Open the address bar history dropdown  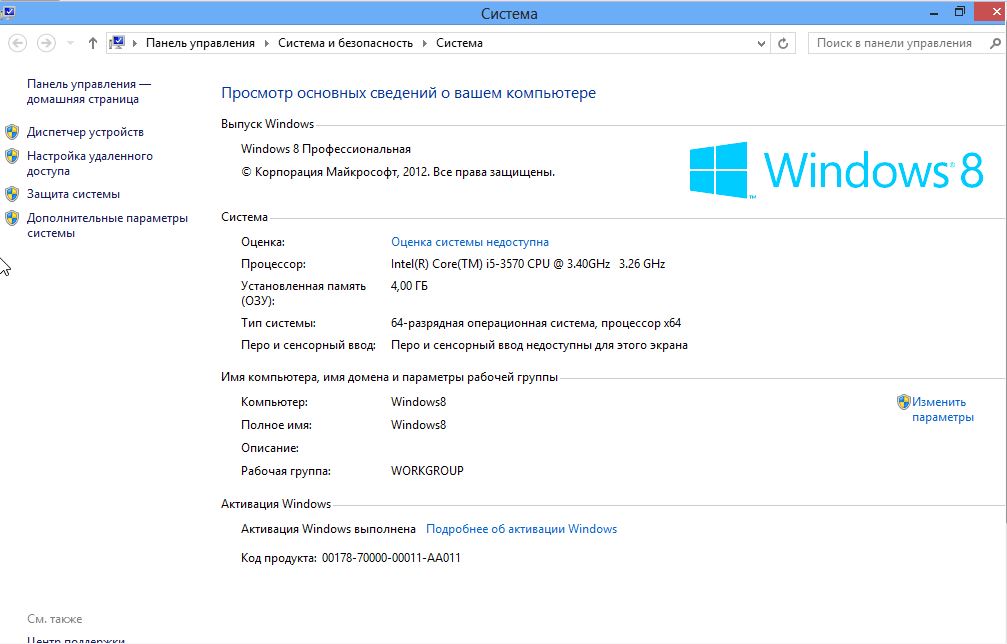761,44
